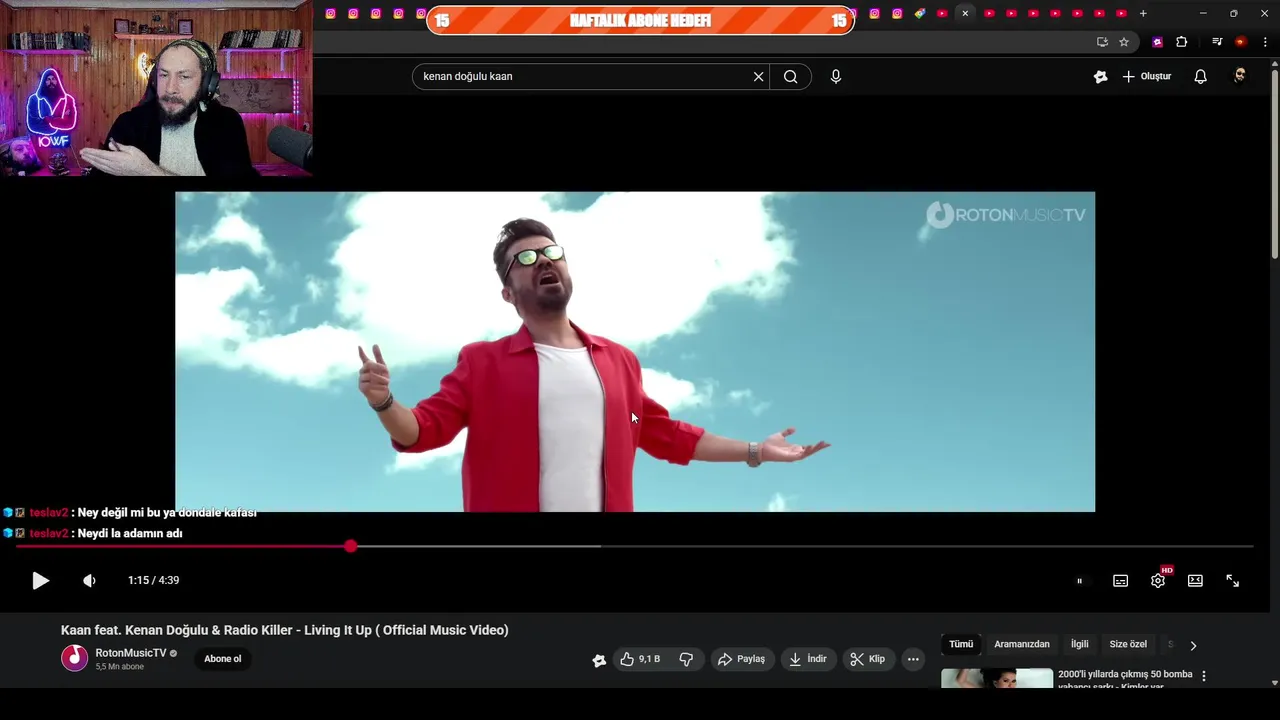Switch to the colorful price-tag icon tab

920,14
